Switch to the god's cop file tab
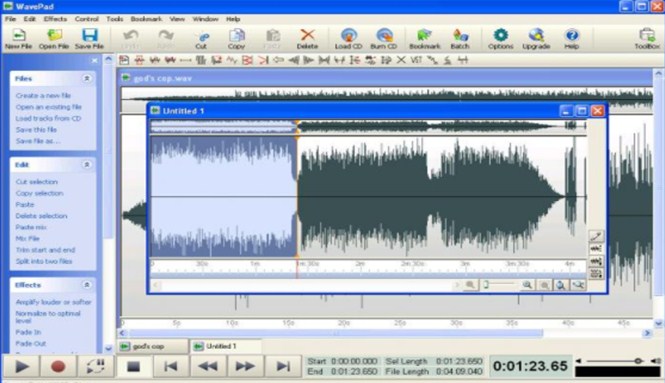The height and width of the screenshot is (383, 665). 152,347
